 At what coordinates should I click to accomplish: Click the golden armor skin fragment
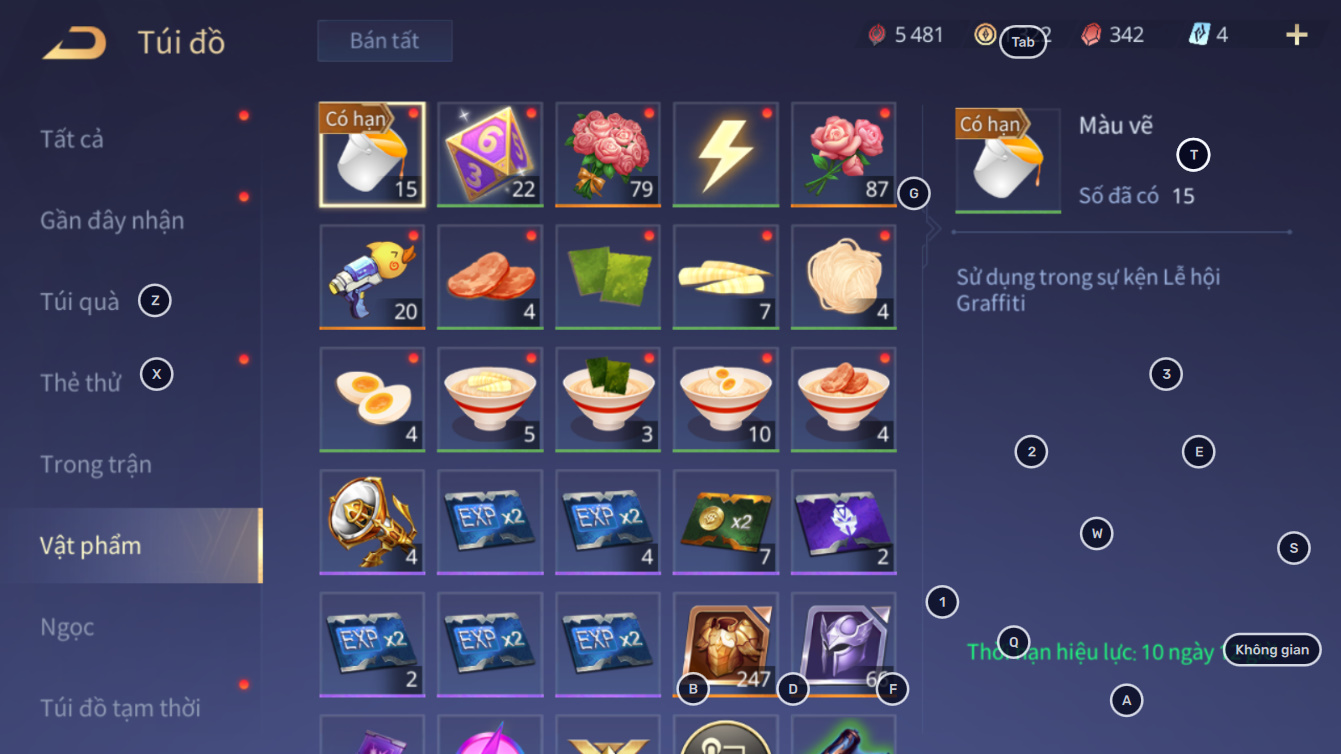click(726, 645)
